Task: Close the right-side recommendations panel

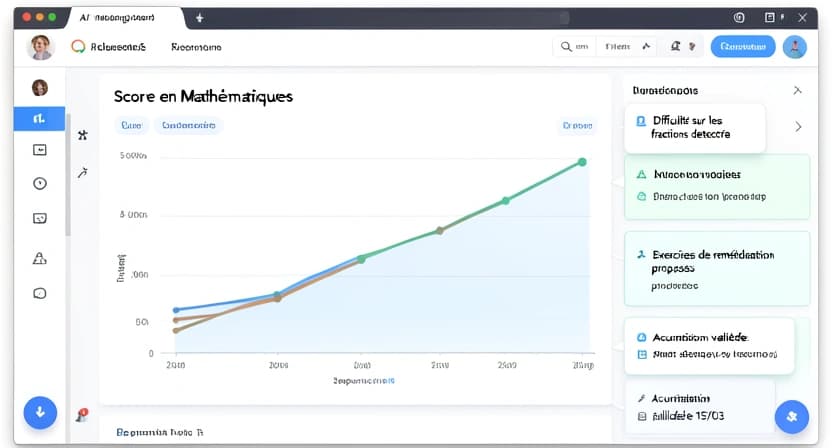Action: pyautogui.click(x=797, y=90)
